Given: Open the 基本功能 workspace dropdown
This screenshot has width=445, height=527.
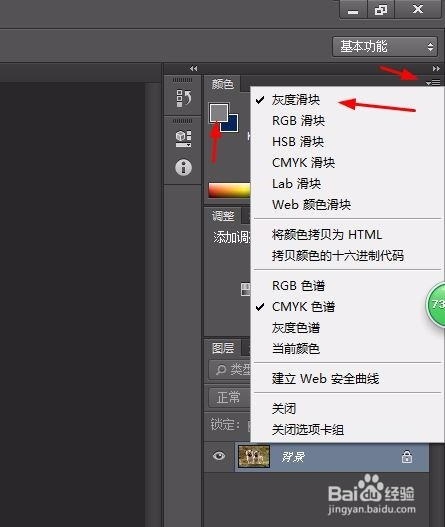Looking at the screenshot, I should [385, 46].
